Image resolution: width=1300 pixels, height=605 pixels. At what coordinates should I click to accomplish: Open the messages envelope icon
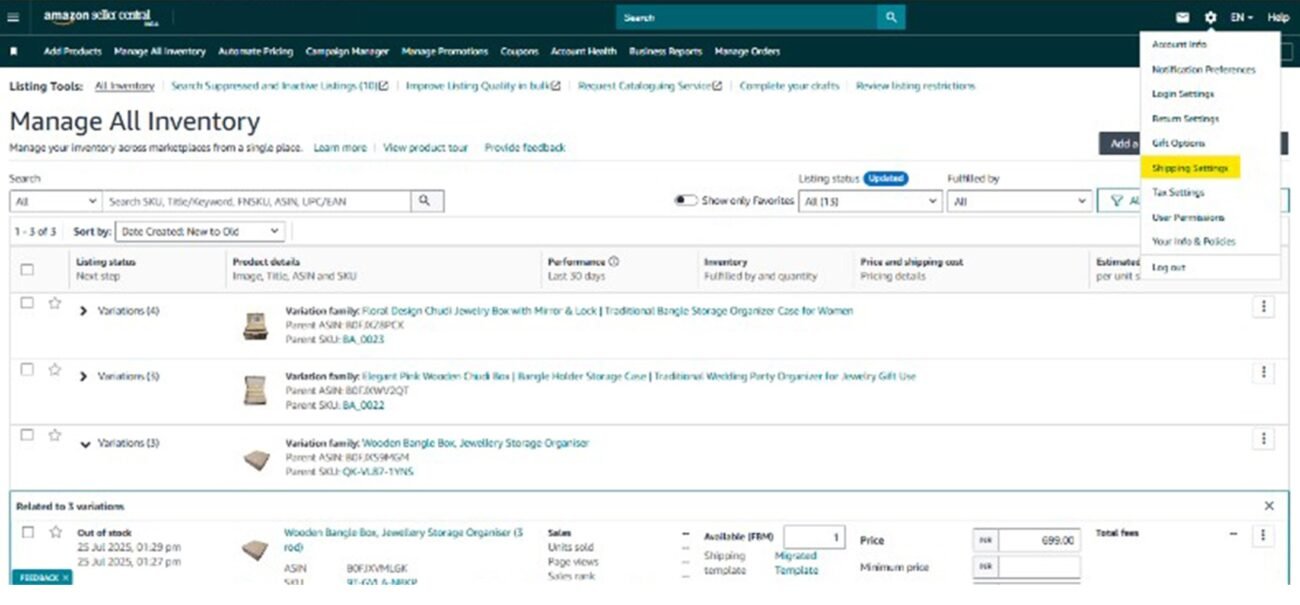(1183, 18)
